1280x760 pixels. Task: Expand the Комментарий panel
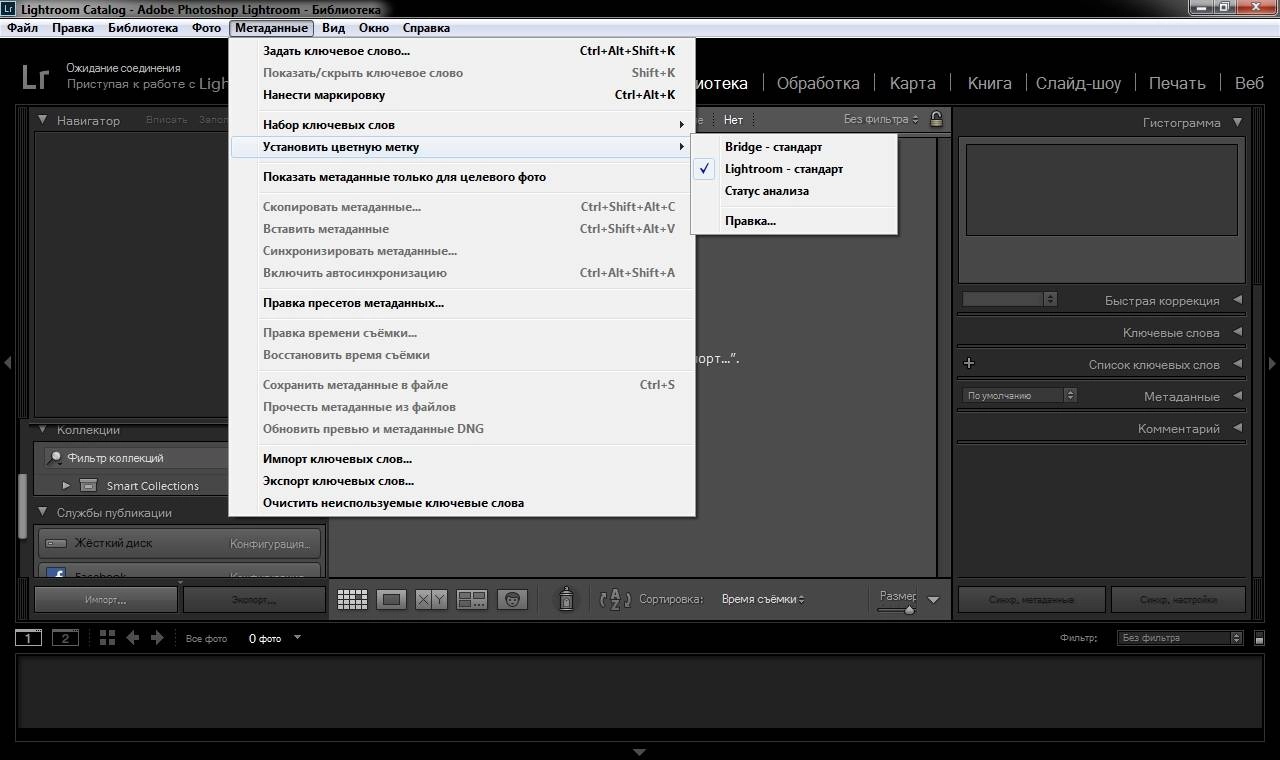click(1237, 428)
